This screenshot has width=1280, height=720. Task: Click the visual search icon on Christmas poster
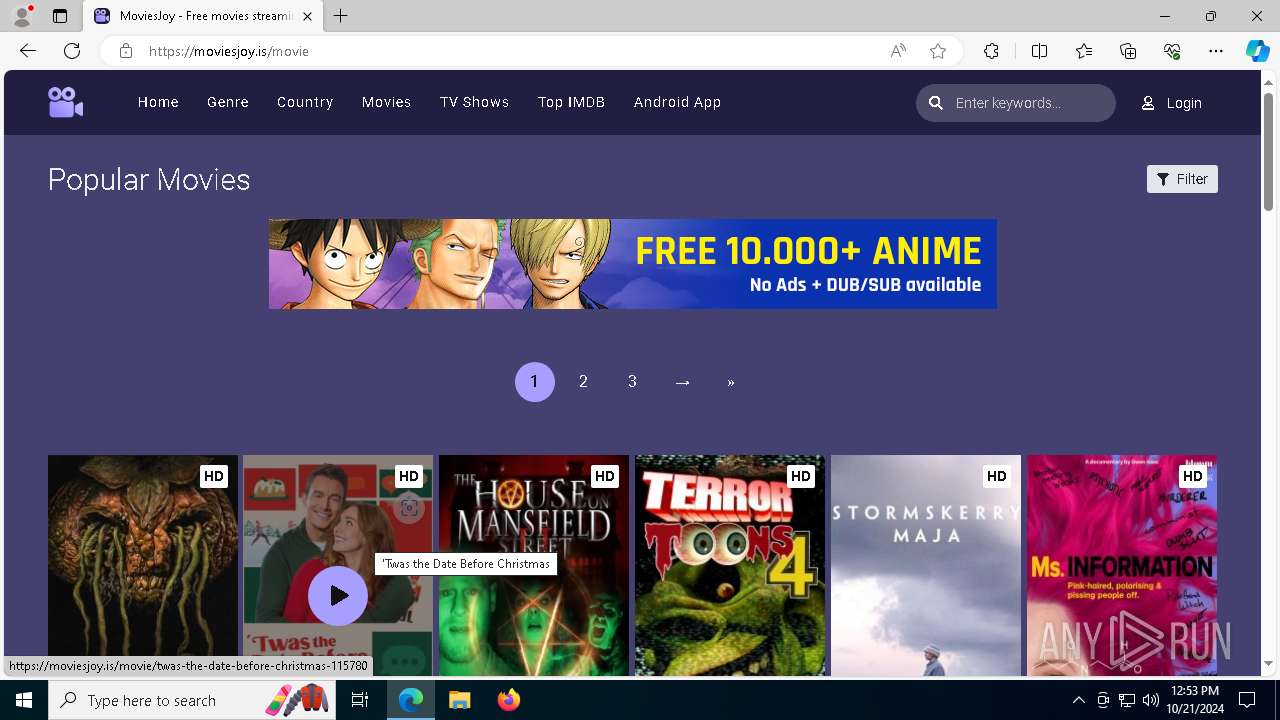tap(409, 508)
